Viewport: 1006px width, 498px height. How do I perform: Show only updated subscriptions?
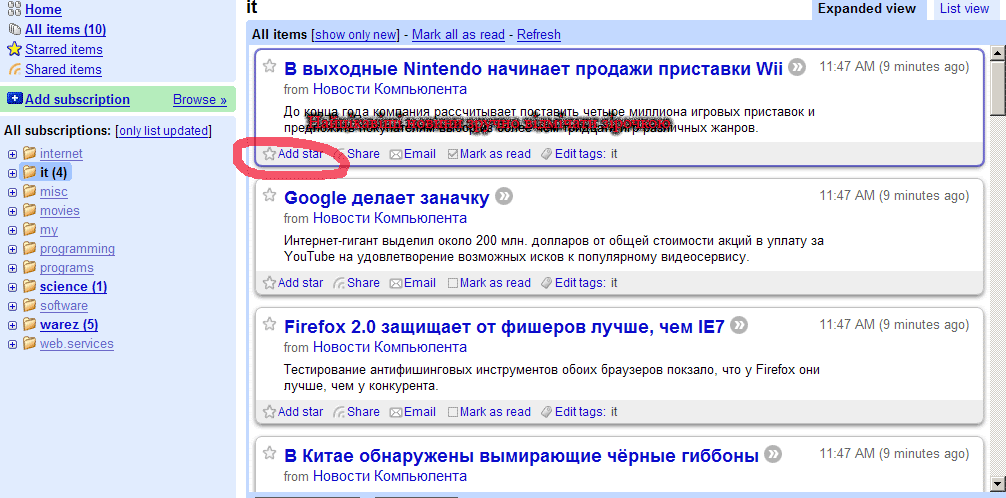click(164, 131)
